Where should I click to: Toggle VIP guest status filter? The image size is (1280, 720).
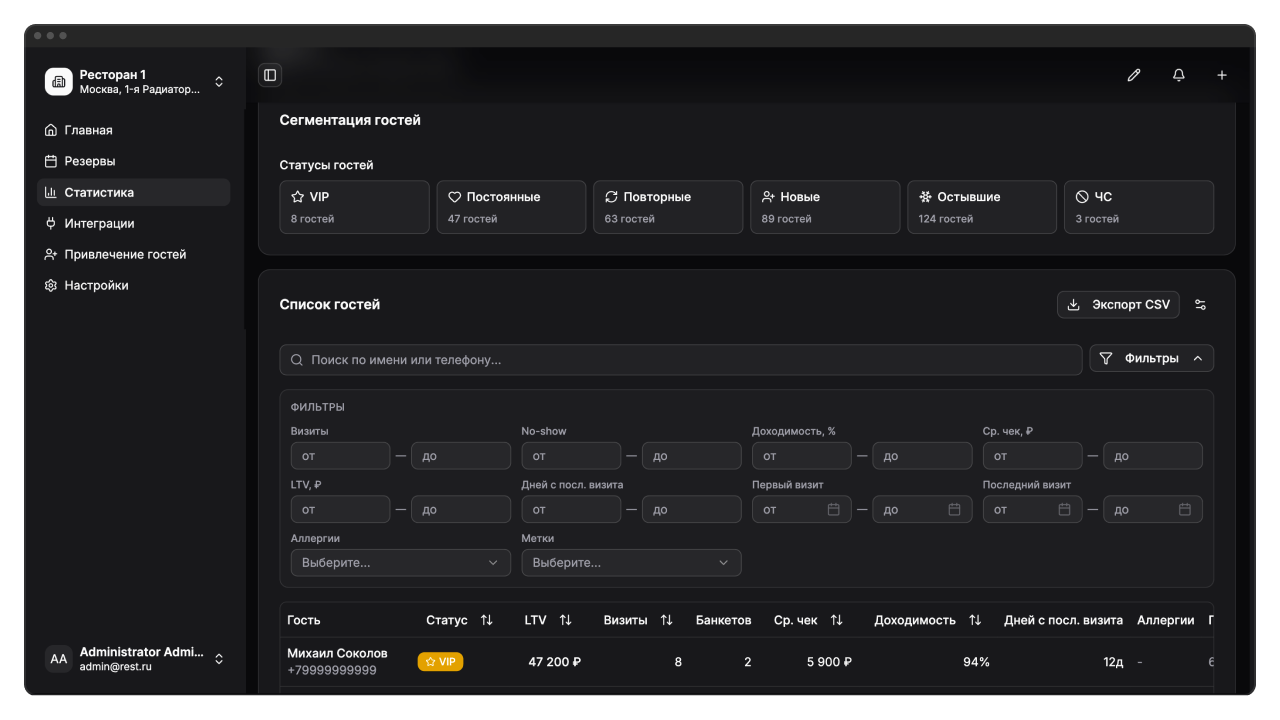coord(354,207)
